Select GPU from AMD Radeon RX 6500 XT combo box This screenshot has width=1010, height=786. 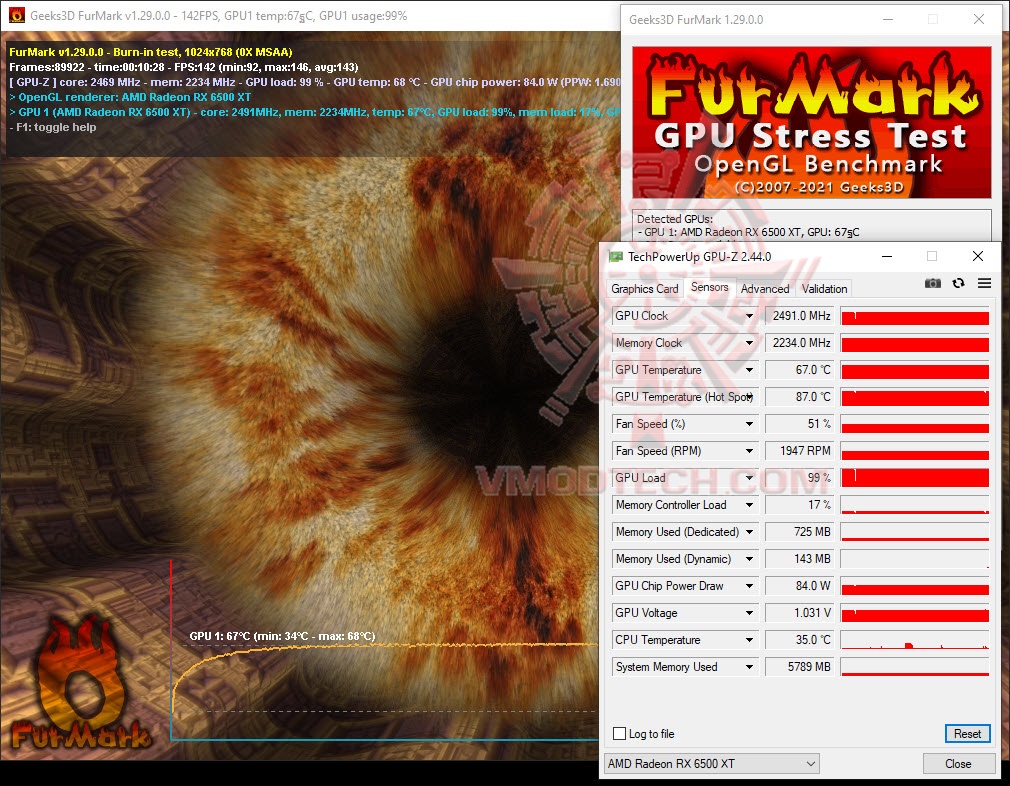coord(712,763)
